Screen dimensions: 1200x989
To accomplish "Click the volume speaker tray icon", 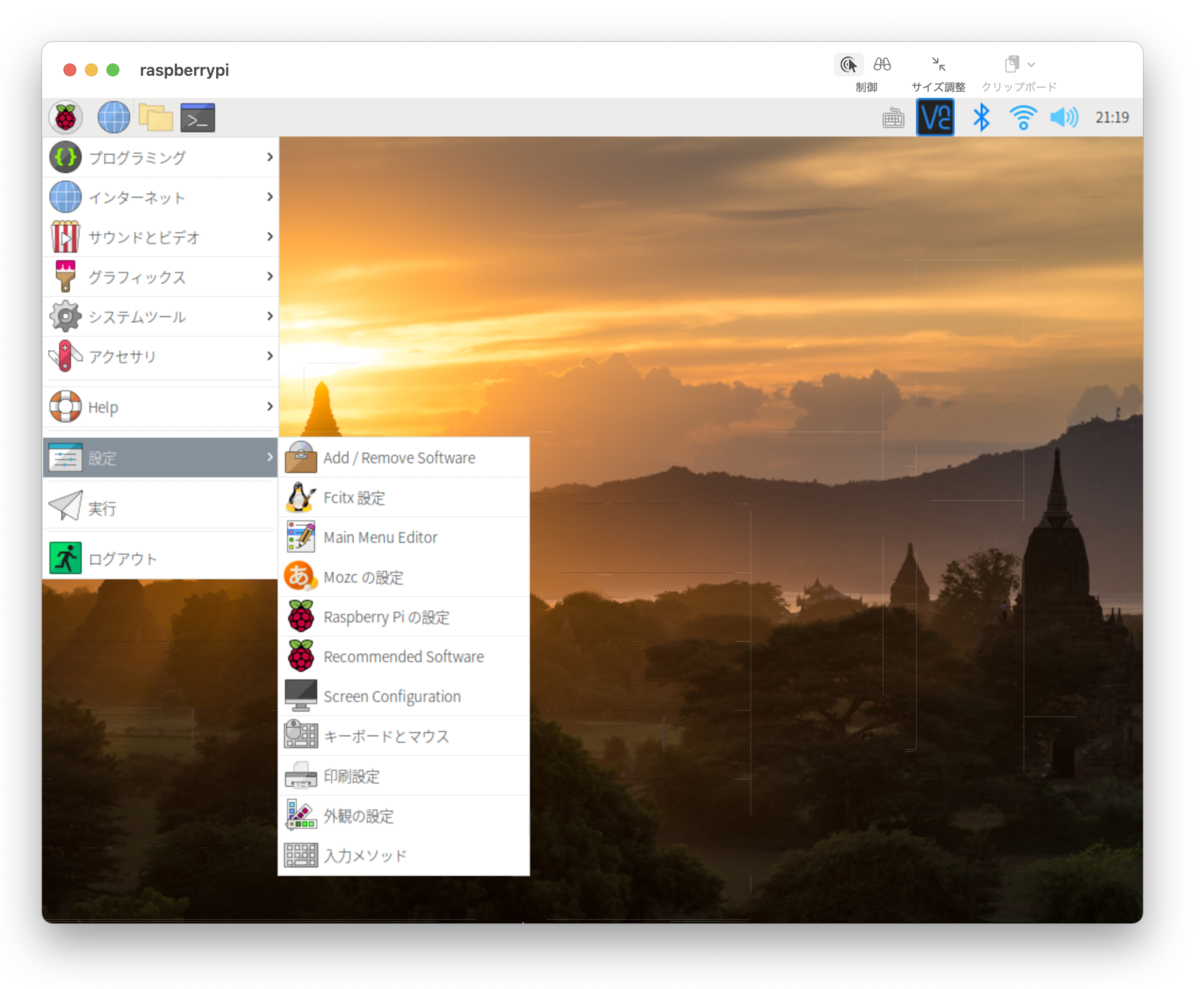I will [1064, 117].
